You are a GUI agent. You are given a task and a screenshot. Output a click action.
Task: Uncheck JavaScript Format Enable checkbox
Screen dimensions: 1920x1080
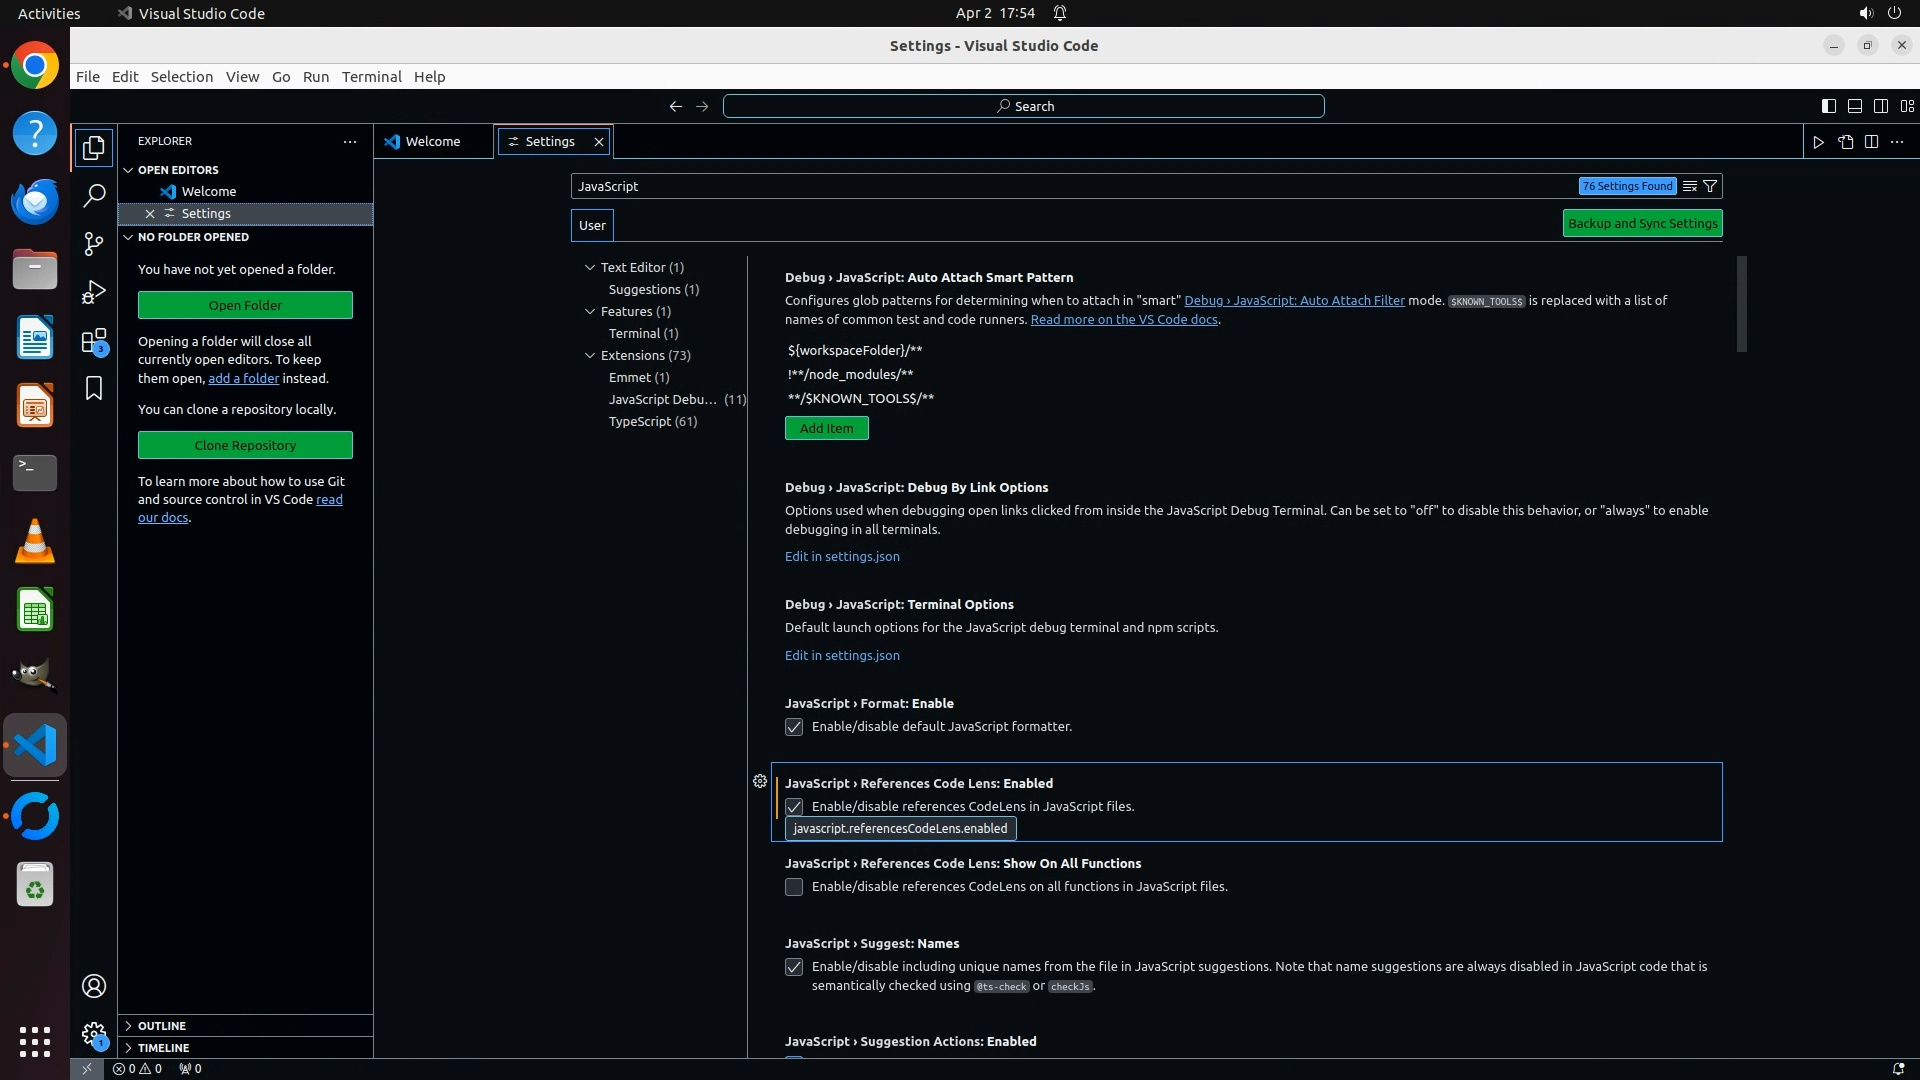pyautogui.click(x=794, y=727)
